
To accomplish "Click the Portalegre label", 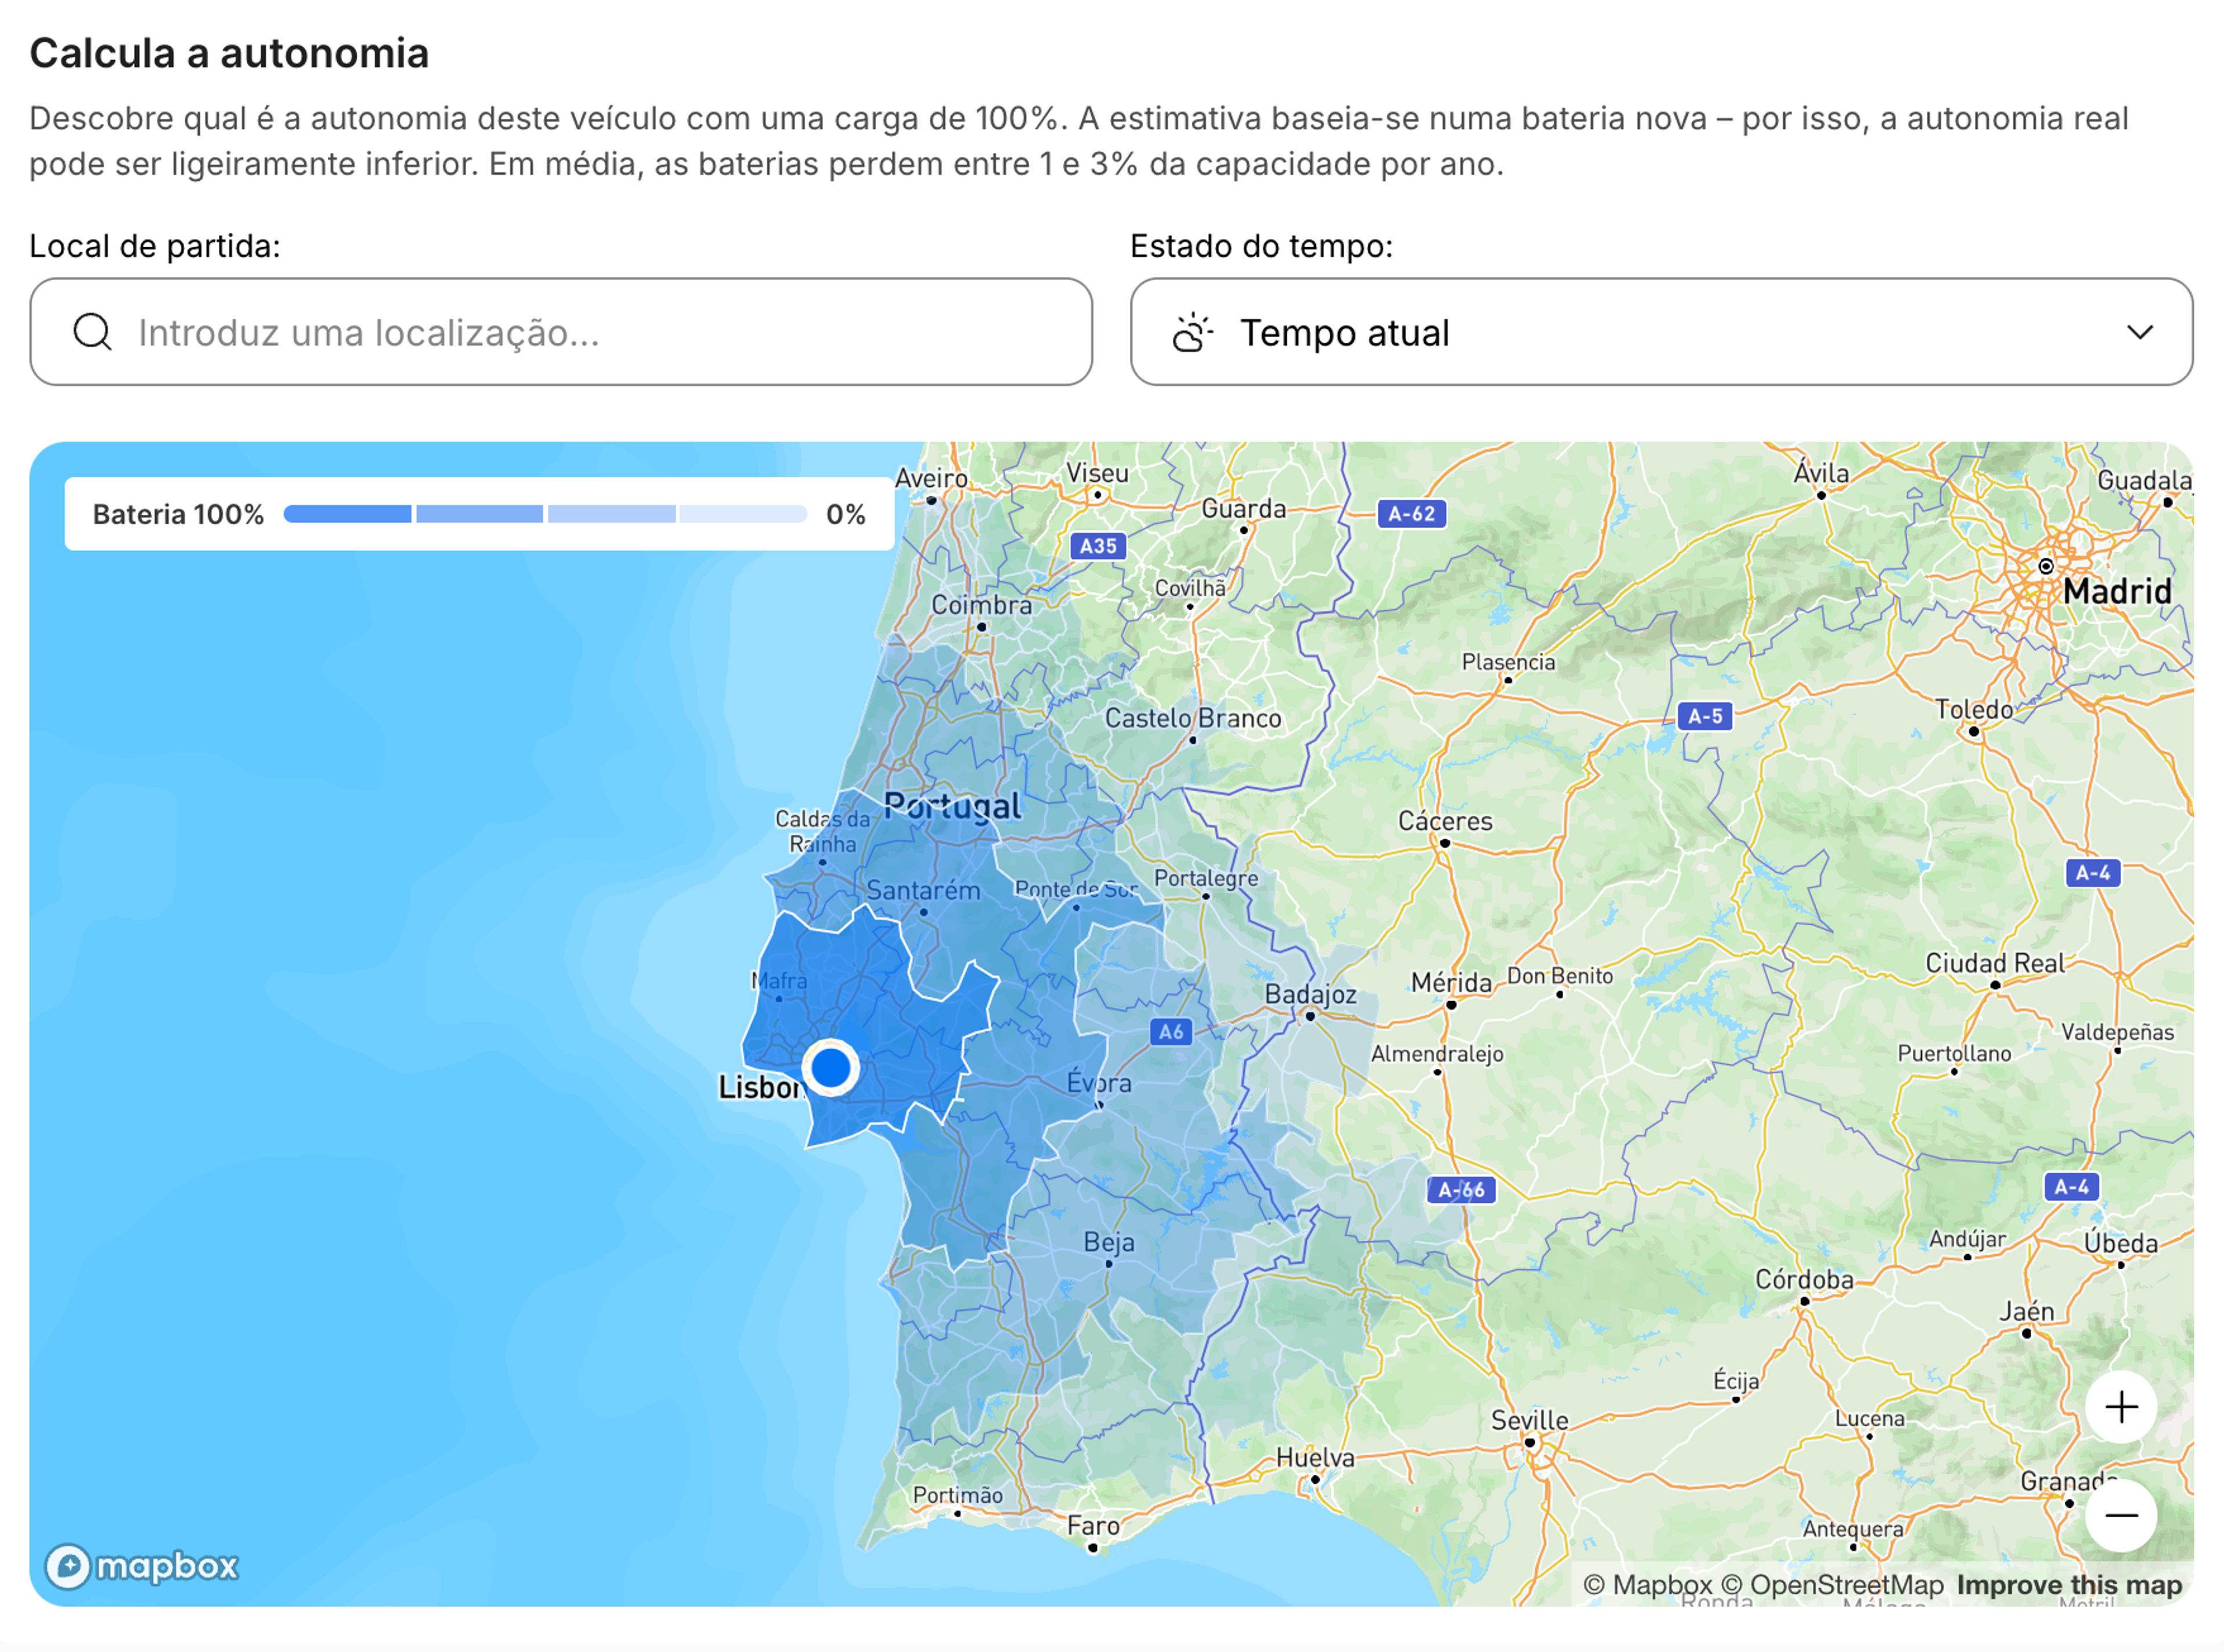I will tap(1206, 878).
